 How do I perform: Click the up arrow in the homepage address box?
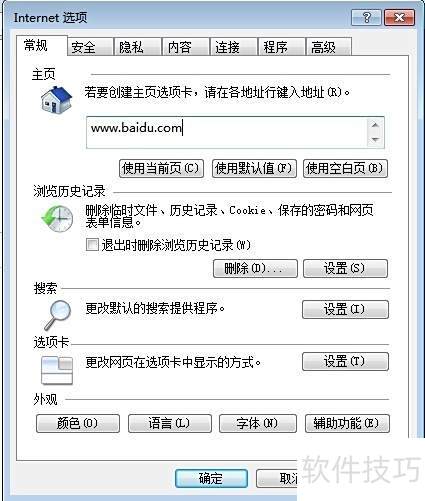(375, 125)
